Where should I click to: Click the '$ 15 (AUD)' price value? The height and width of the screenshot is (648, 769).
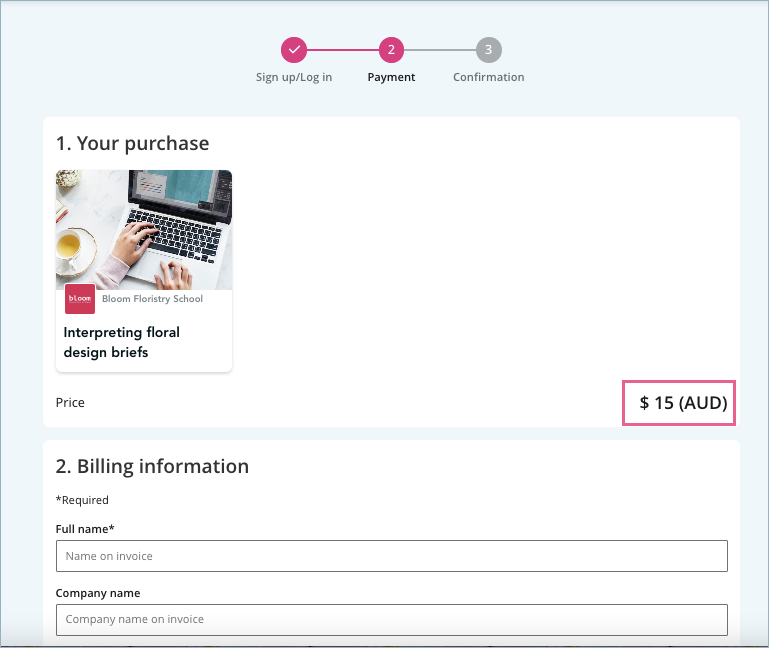click(683, 403)
